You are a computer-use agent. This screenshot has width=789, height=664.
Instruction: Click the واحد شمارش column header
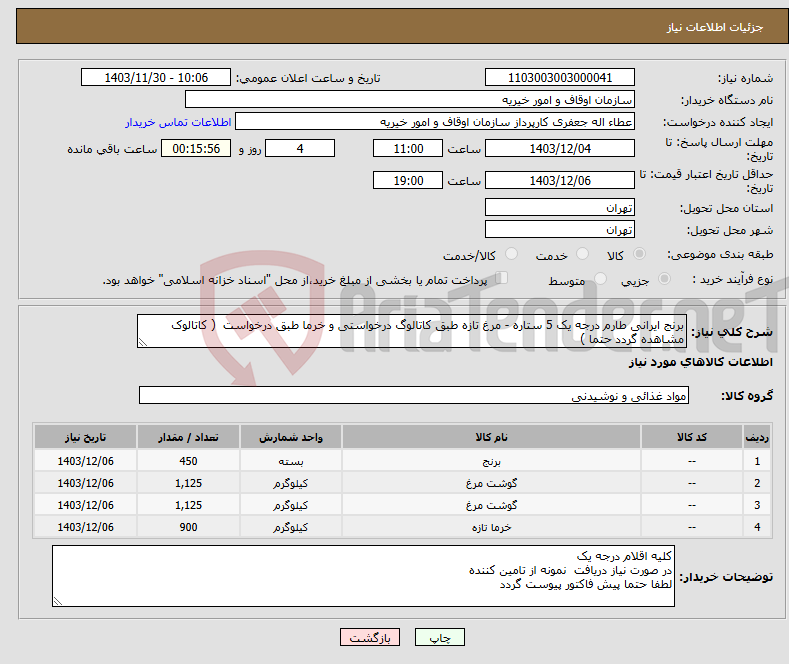tap(291, 437)
